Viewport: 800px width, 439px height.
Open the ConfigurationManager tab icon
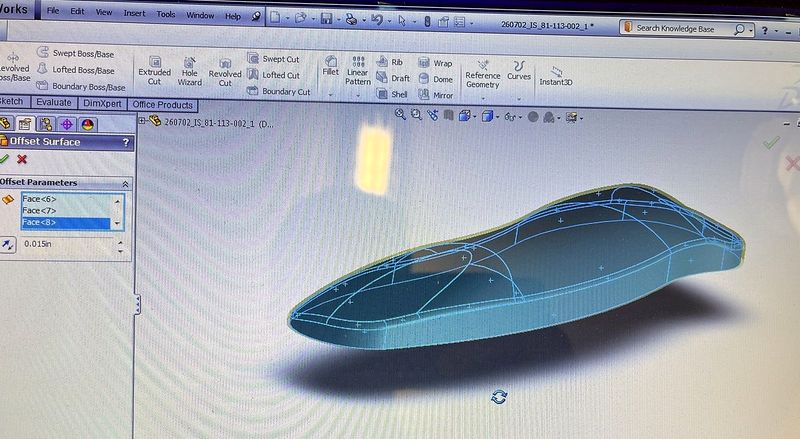click(46, 124)
